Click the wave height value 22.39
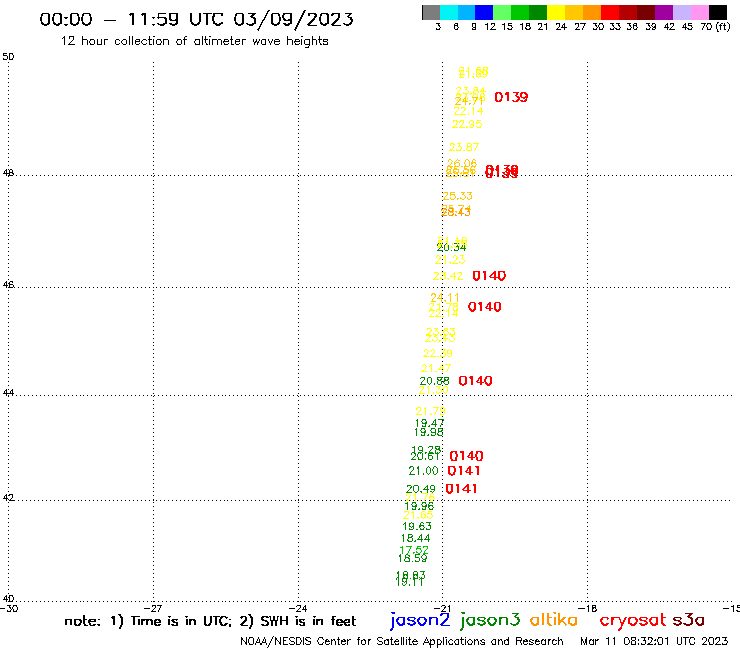 [x=437, y=353]
